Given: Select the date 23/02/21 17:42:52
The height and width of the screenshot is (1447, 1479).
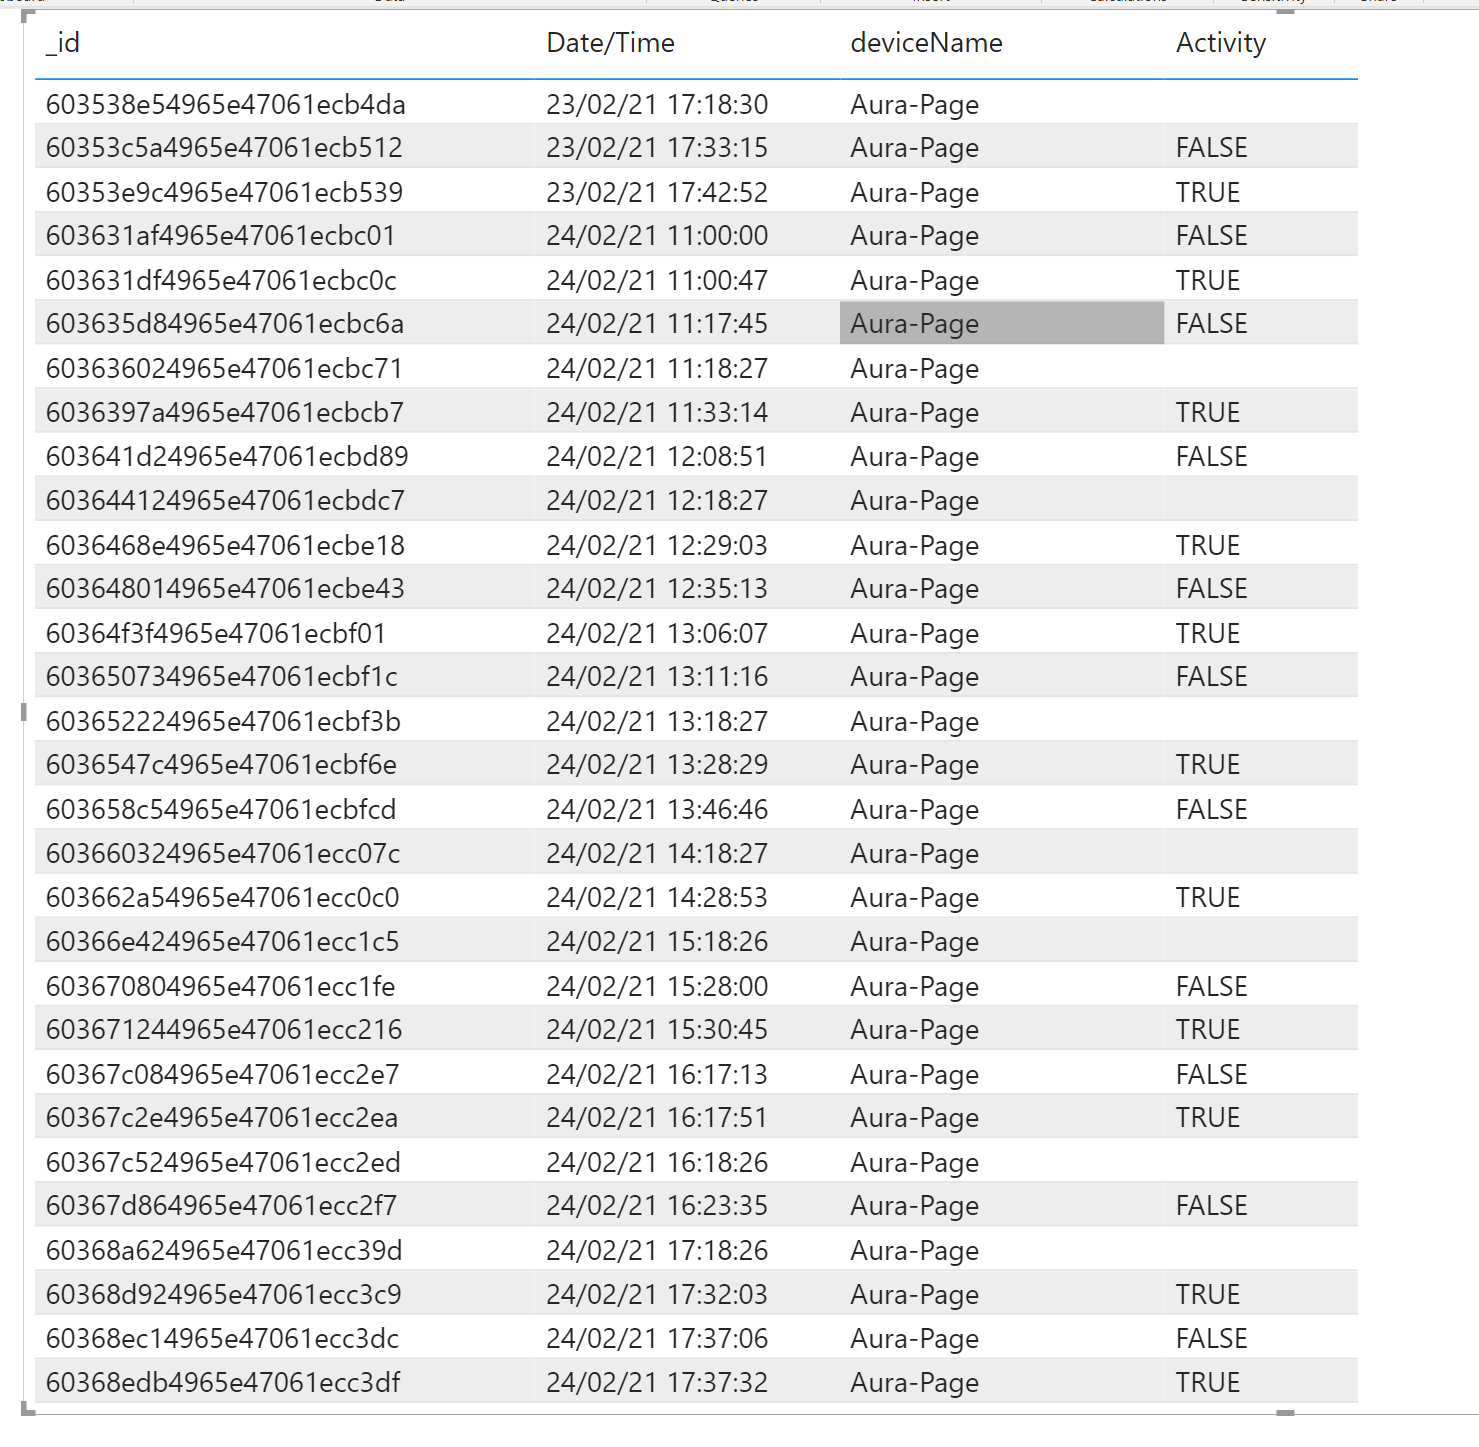Looking at the screenshot, I should tap(657, 193).
